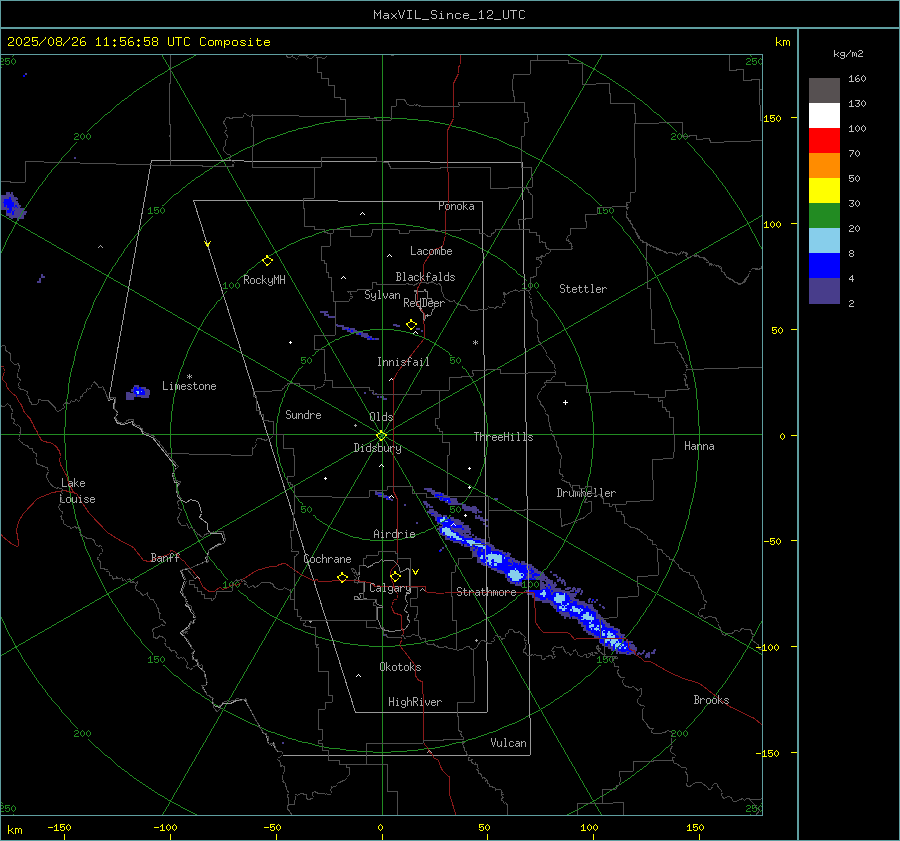
Task: Click the HighRiver city label
Action: pos(415,702)
